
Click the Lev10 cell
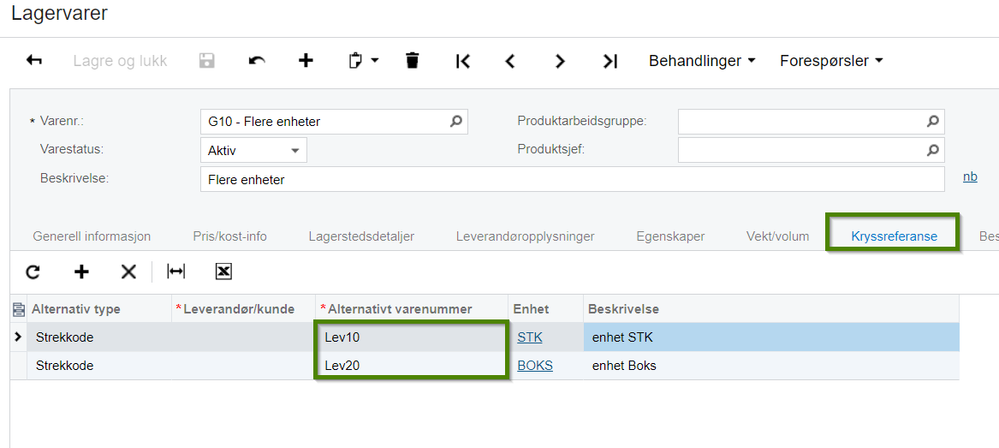[412, 337]
